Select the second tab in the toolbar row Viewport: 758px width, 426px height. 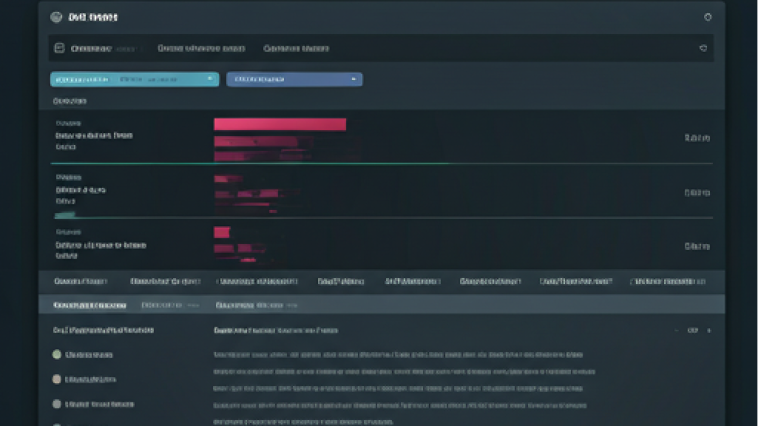201,48
